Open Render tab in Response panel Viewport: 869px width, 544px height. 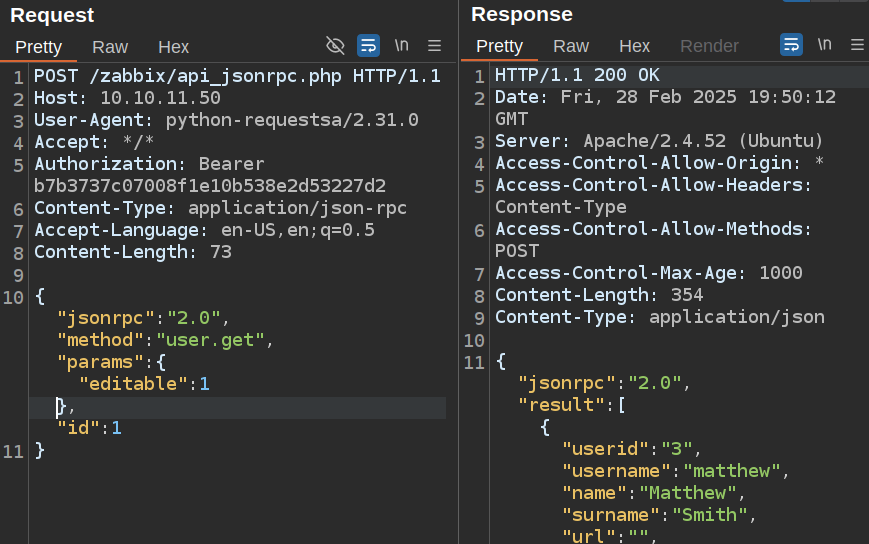[709, 46]
